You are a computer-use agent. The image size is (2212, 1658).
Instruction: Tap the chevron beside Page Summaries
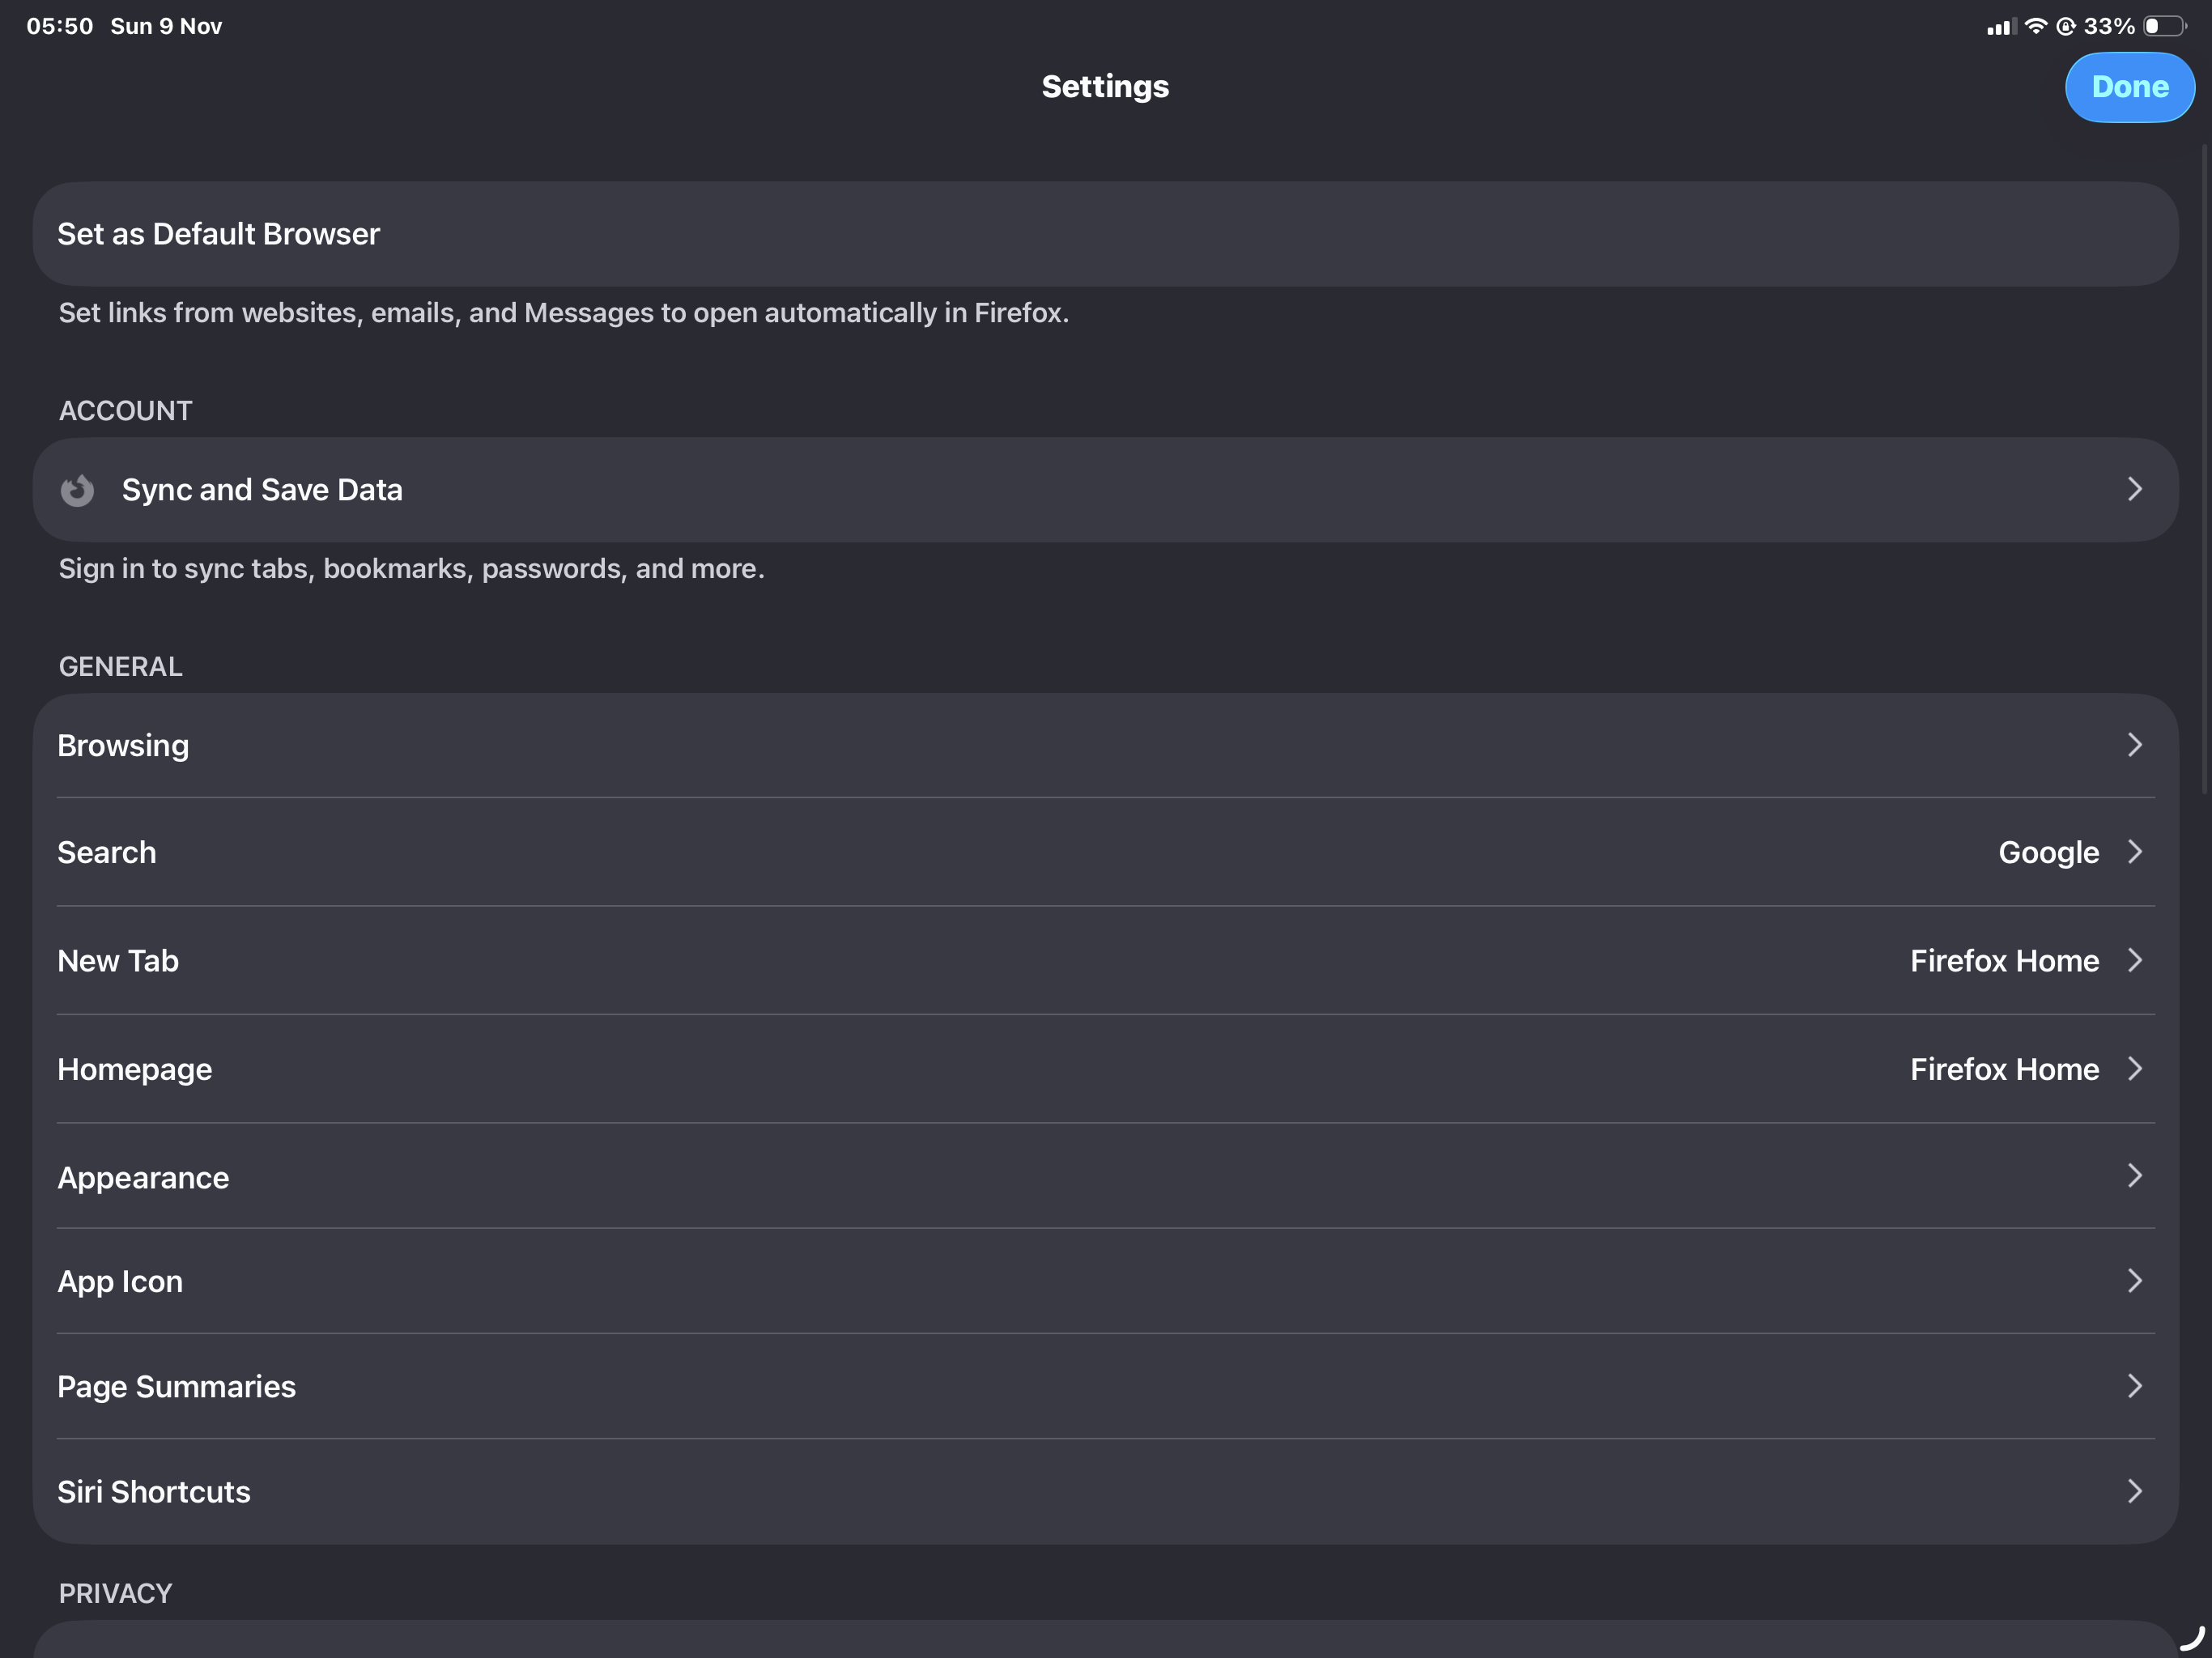(x=2134, y=1386)
